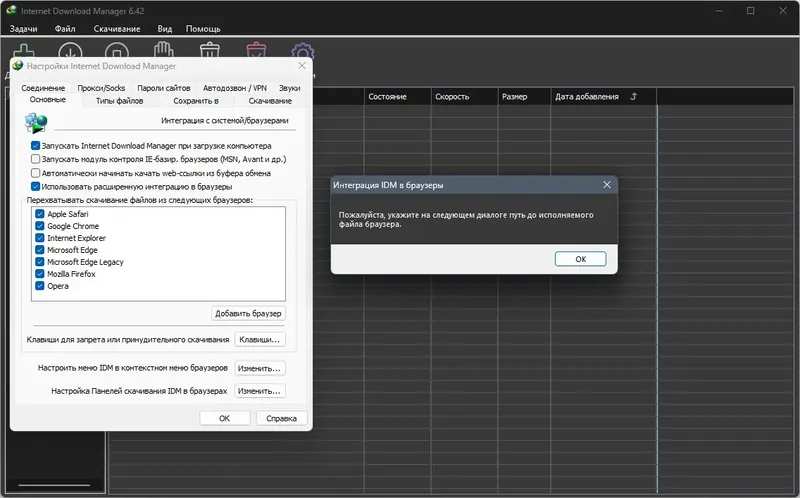The height and width of the screenshot is (498, 800).
Task: Click the Размер column header
Action: [x=524, y=96]
